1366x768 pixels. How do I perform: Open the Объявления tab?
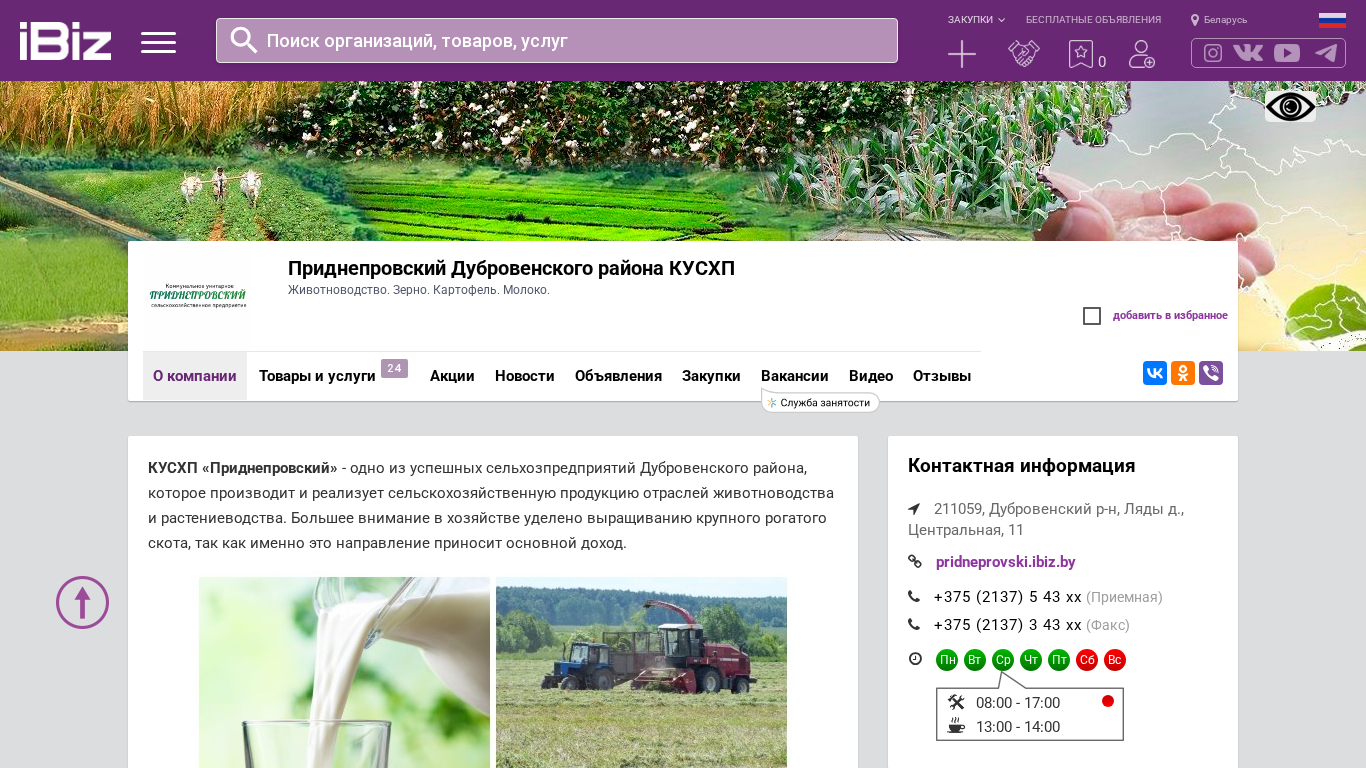(618, 376)
